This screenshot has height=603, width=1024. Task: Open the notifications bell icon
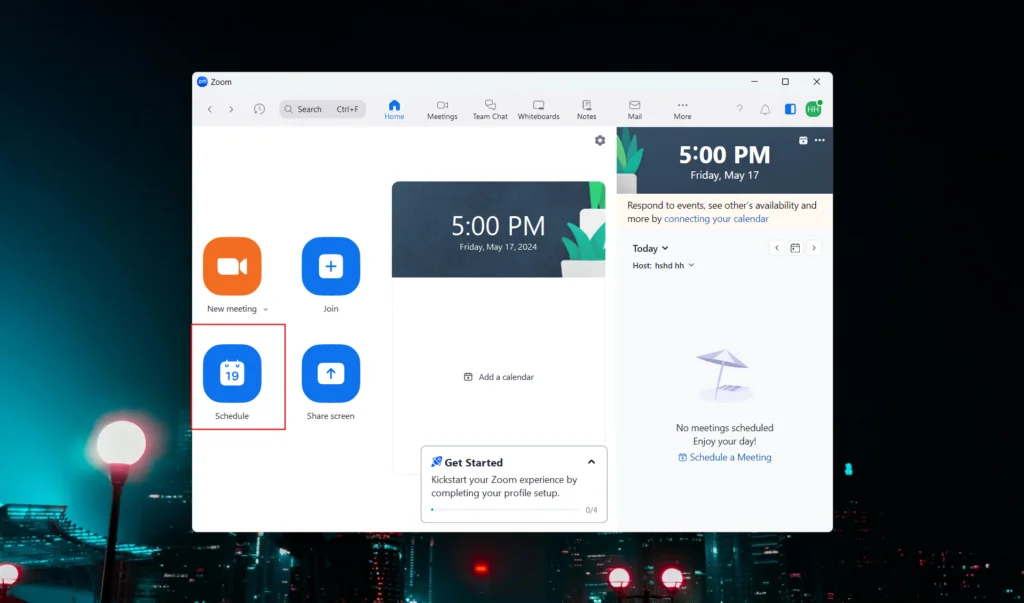pos(765,109)
